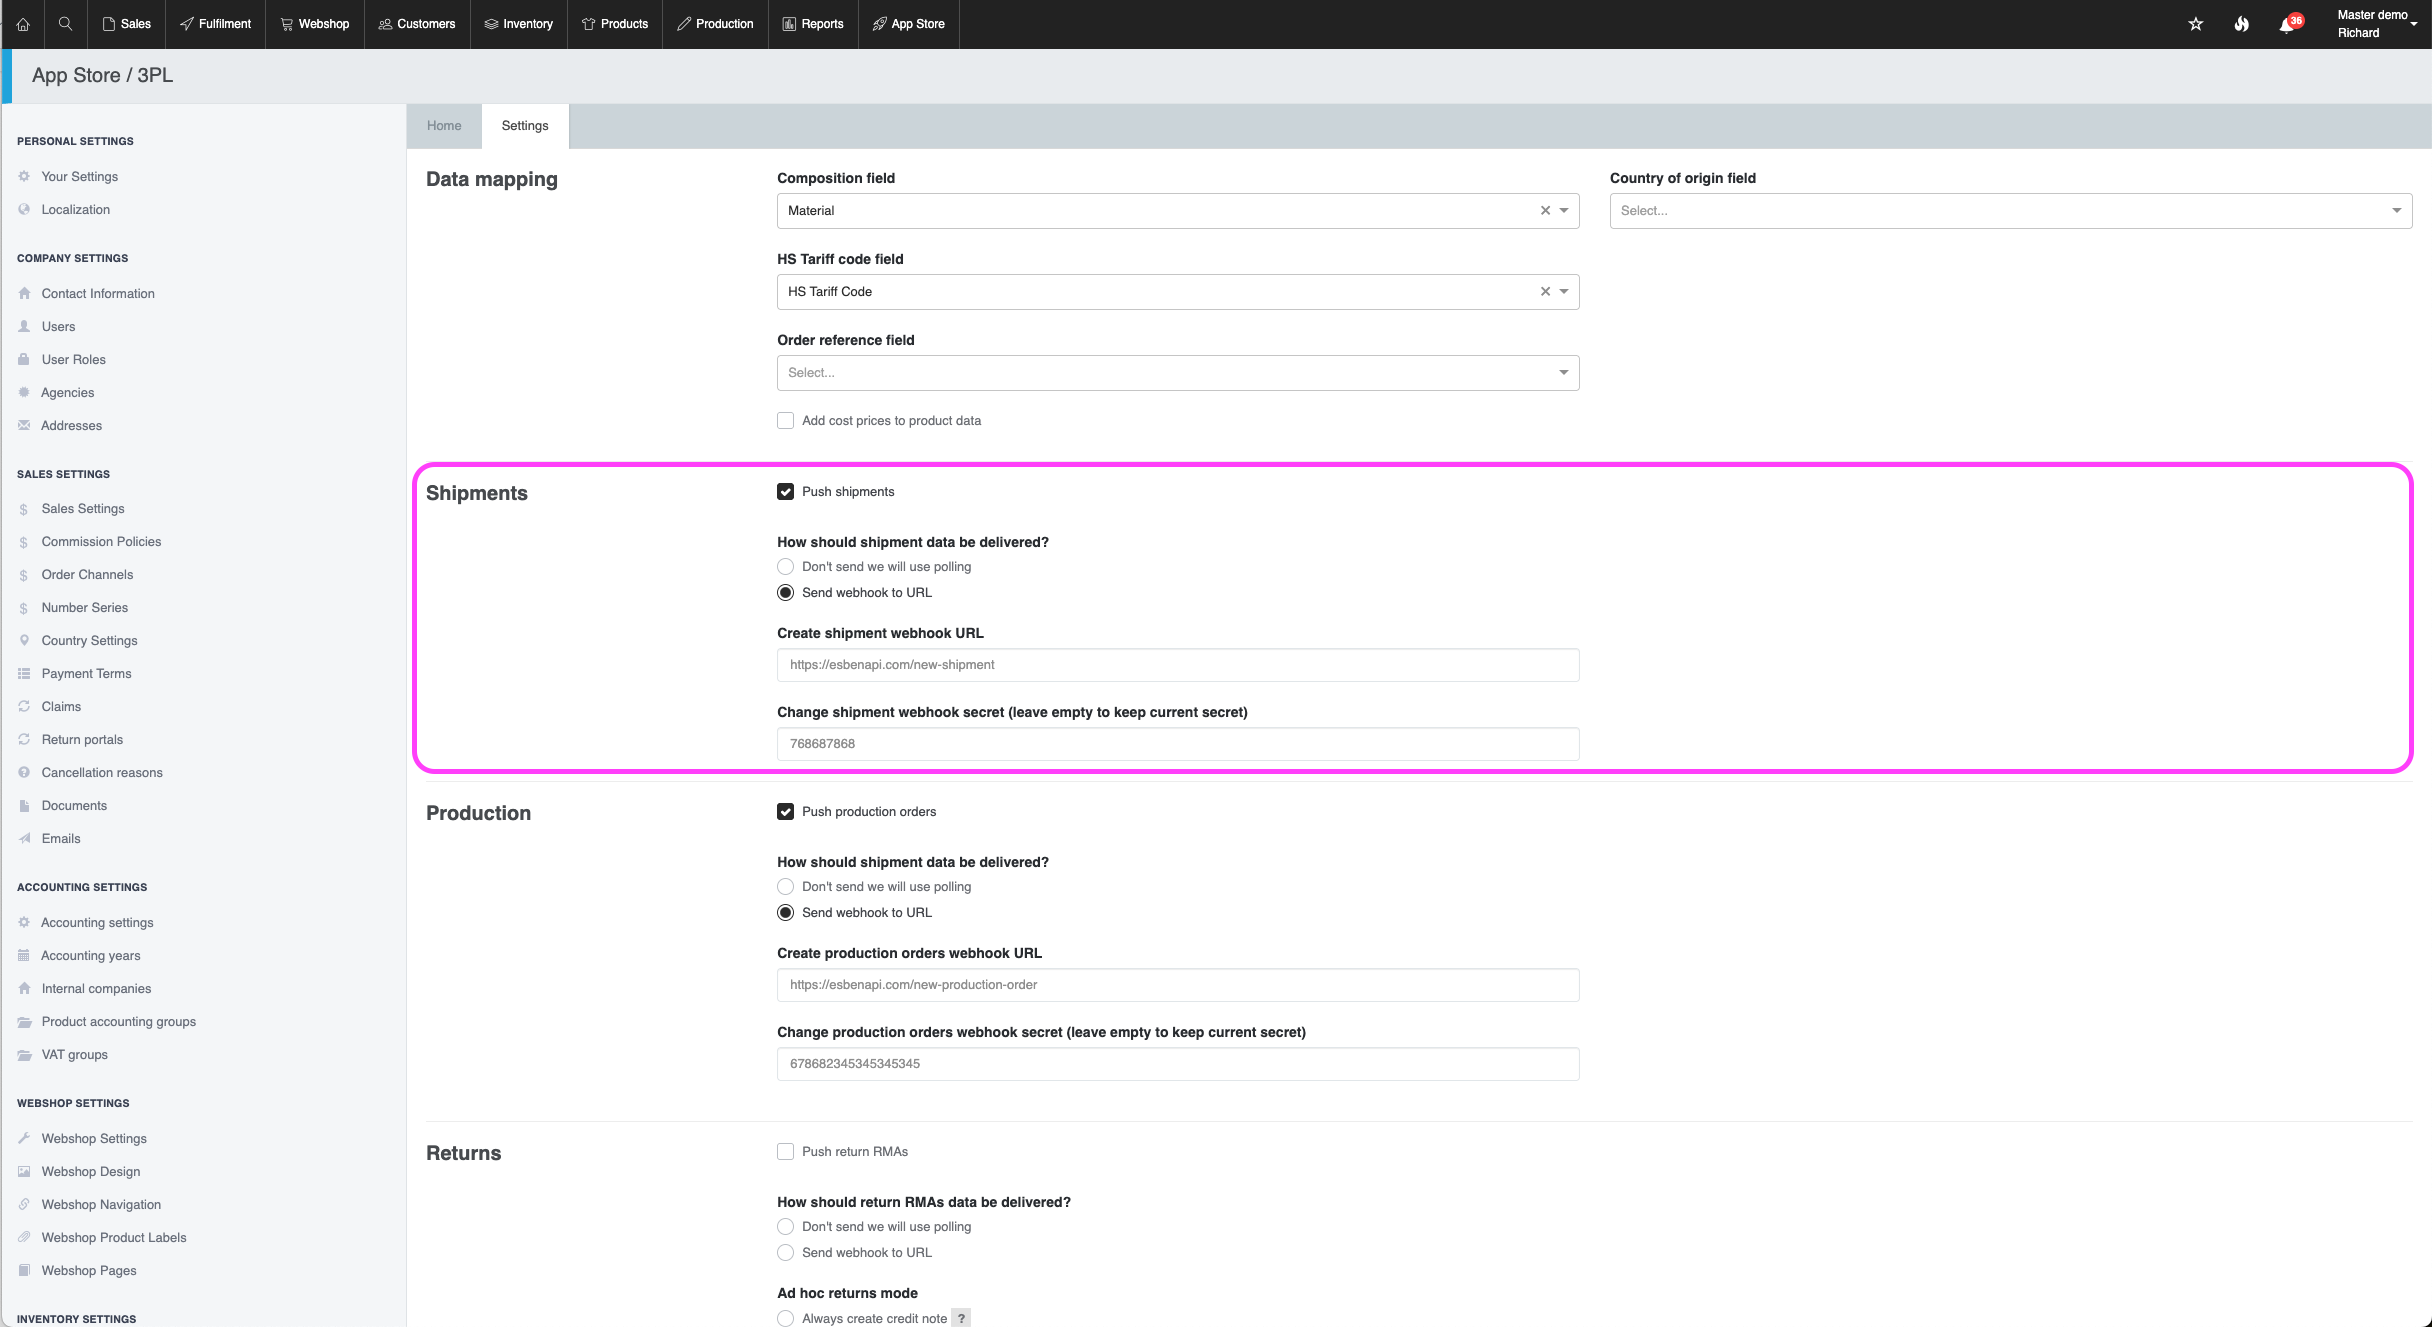Viewport: 2432px width, 1327px height.
Task: Open the Inventory menu in the top bar
Action: click(x=518, y=24)
